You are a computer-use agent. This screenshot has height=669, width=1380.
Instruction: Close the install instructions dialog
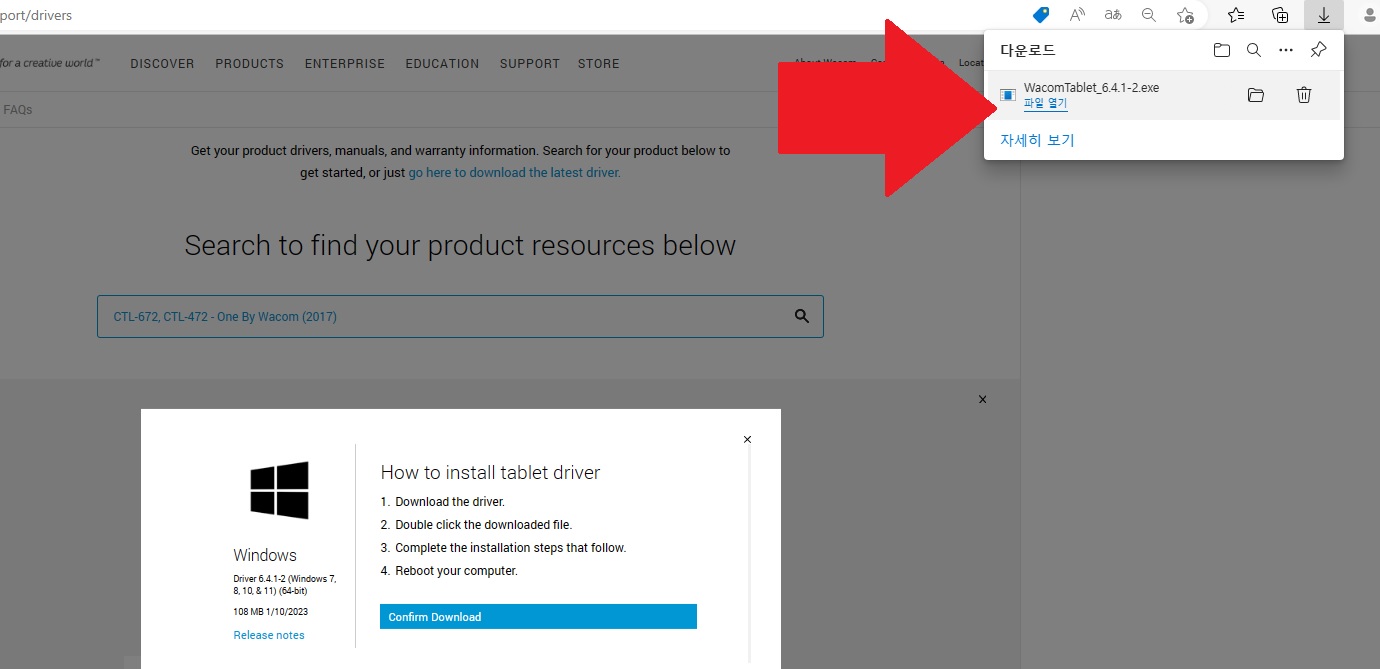click(x=747, y=439)
